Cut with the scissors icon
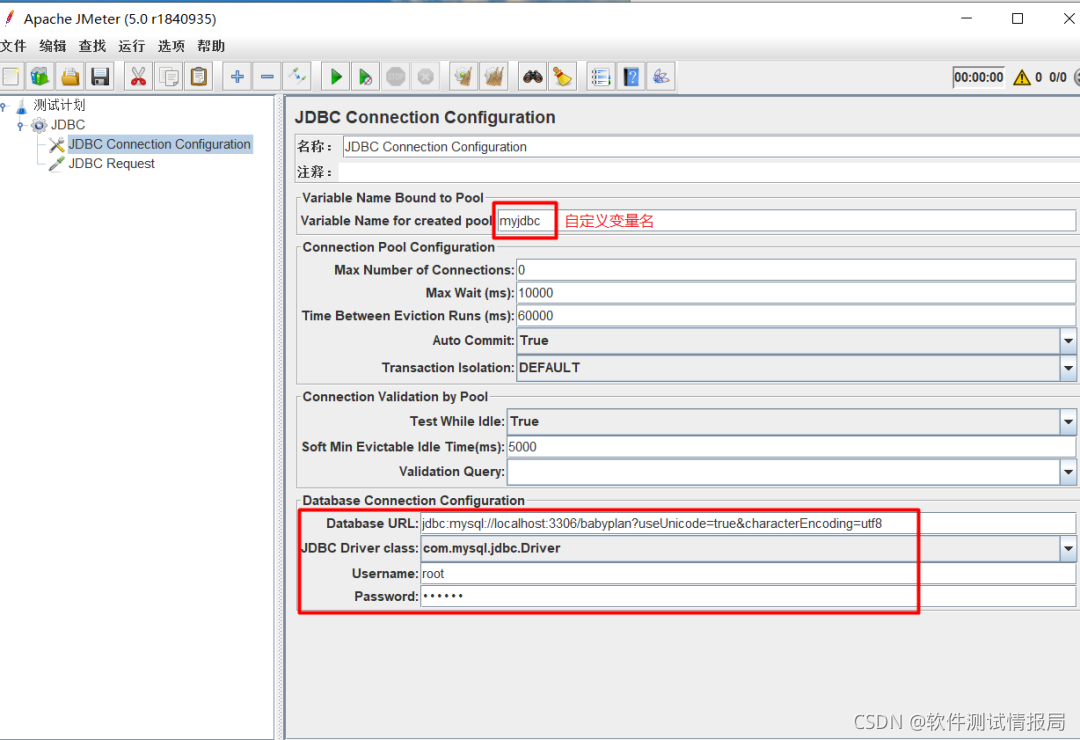Image resolution: width=1080 pixels, height=740 pixels. coord(138,76)
